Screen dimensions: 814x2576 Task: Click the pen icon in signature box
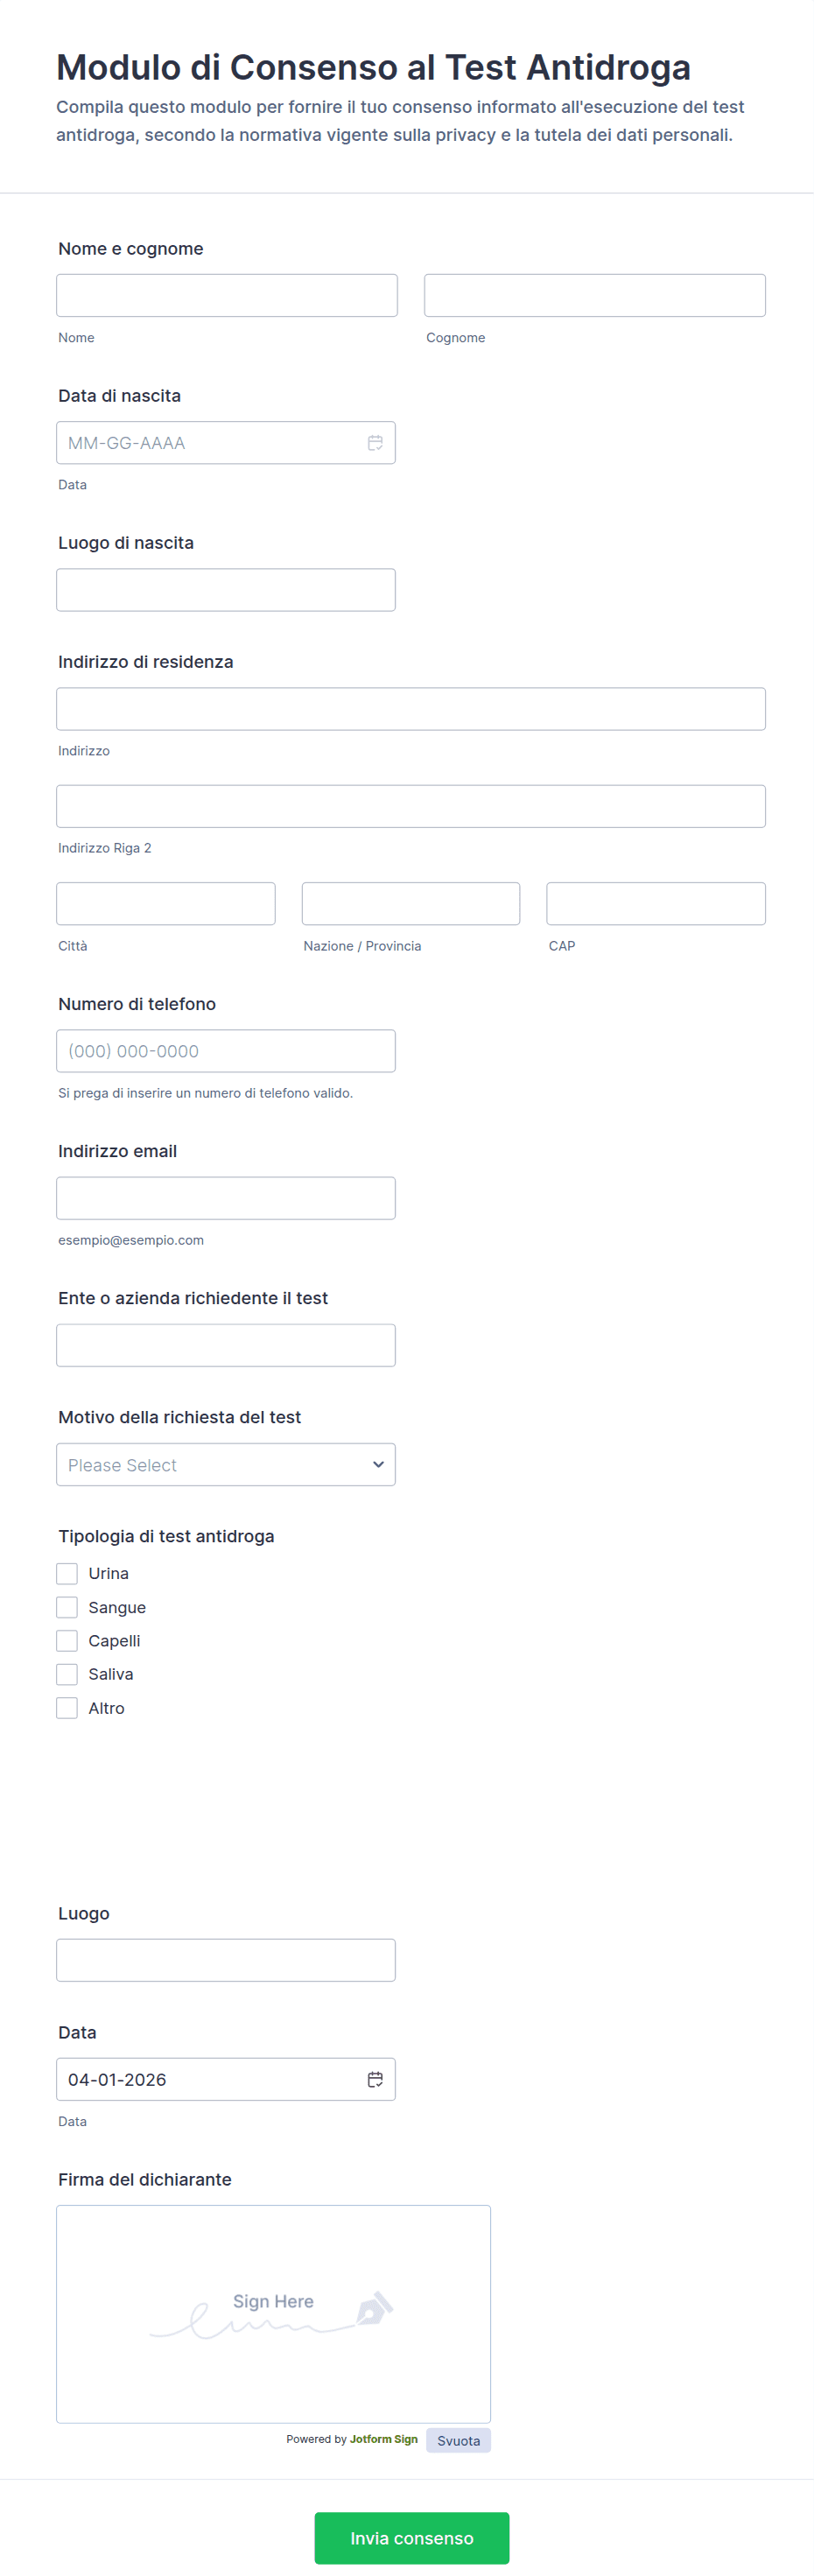coord(375,2307)
